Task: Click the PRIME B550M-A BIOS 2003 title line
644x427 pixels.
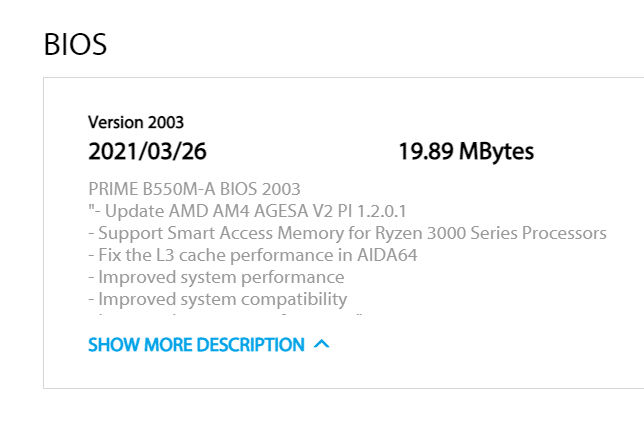Action: (194, 189)
